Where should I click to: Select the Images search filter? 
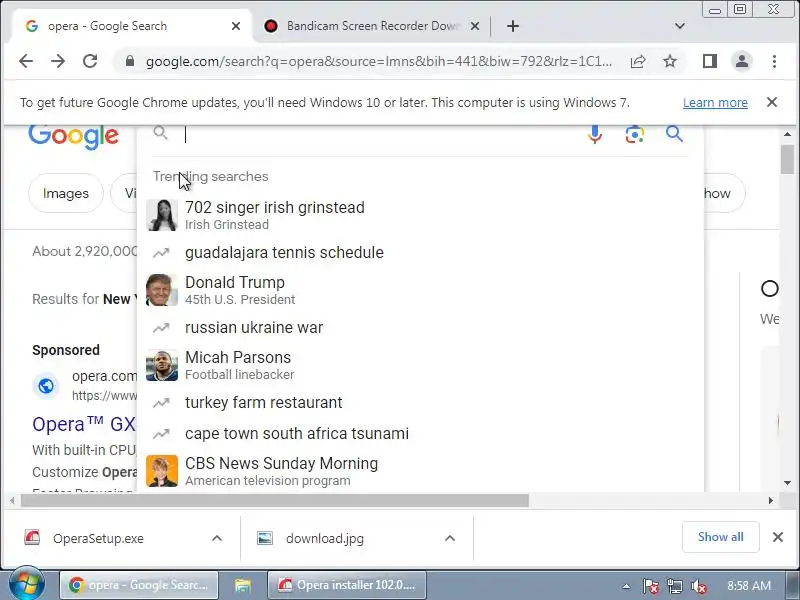click(66, 193)
